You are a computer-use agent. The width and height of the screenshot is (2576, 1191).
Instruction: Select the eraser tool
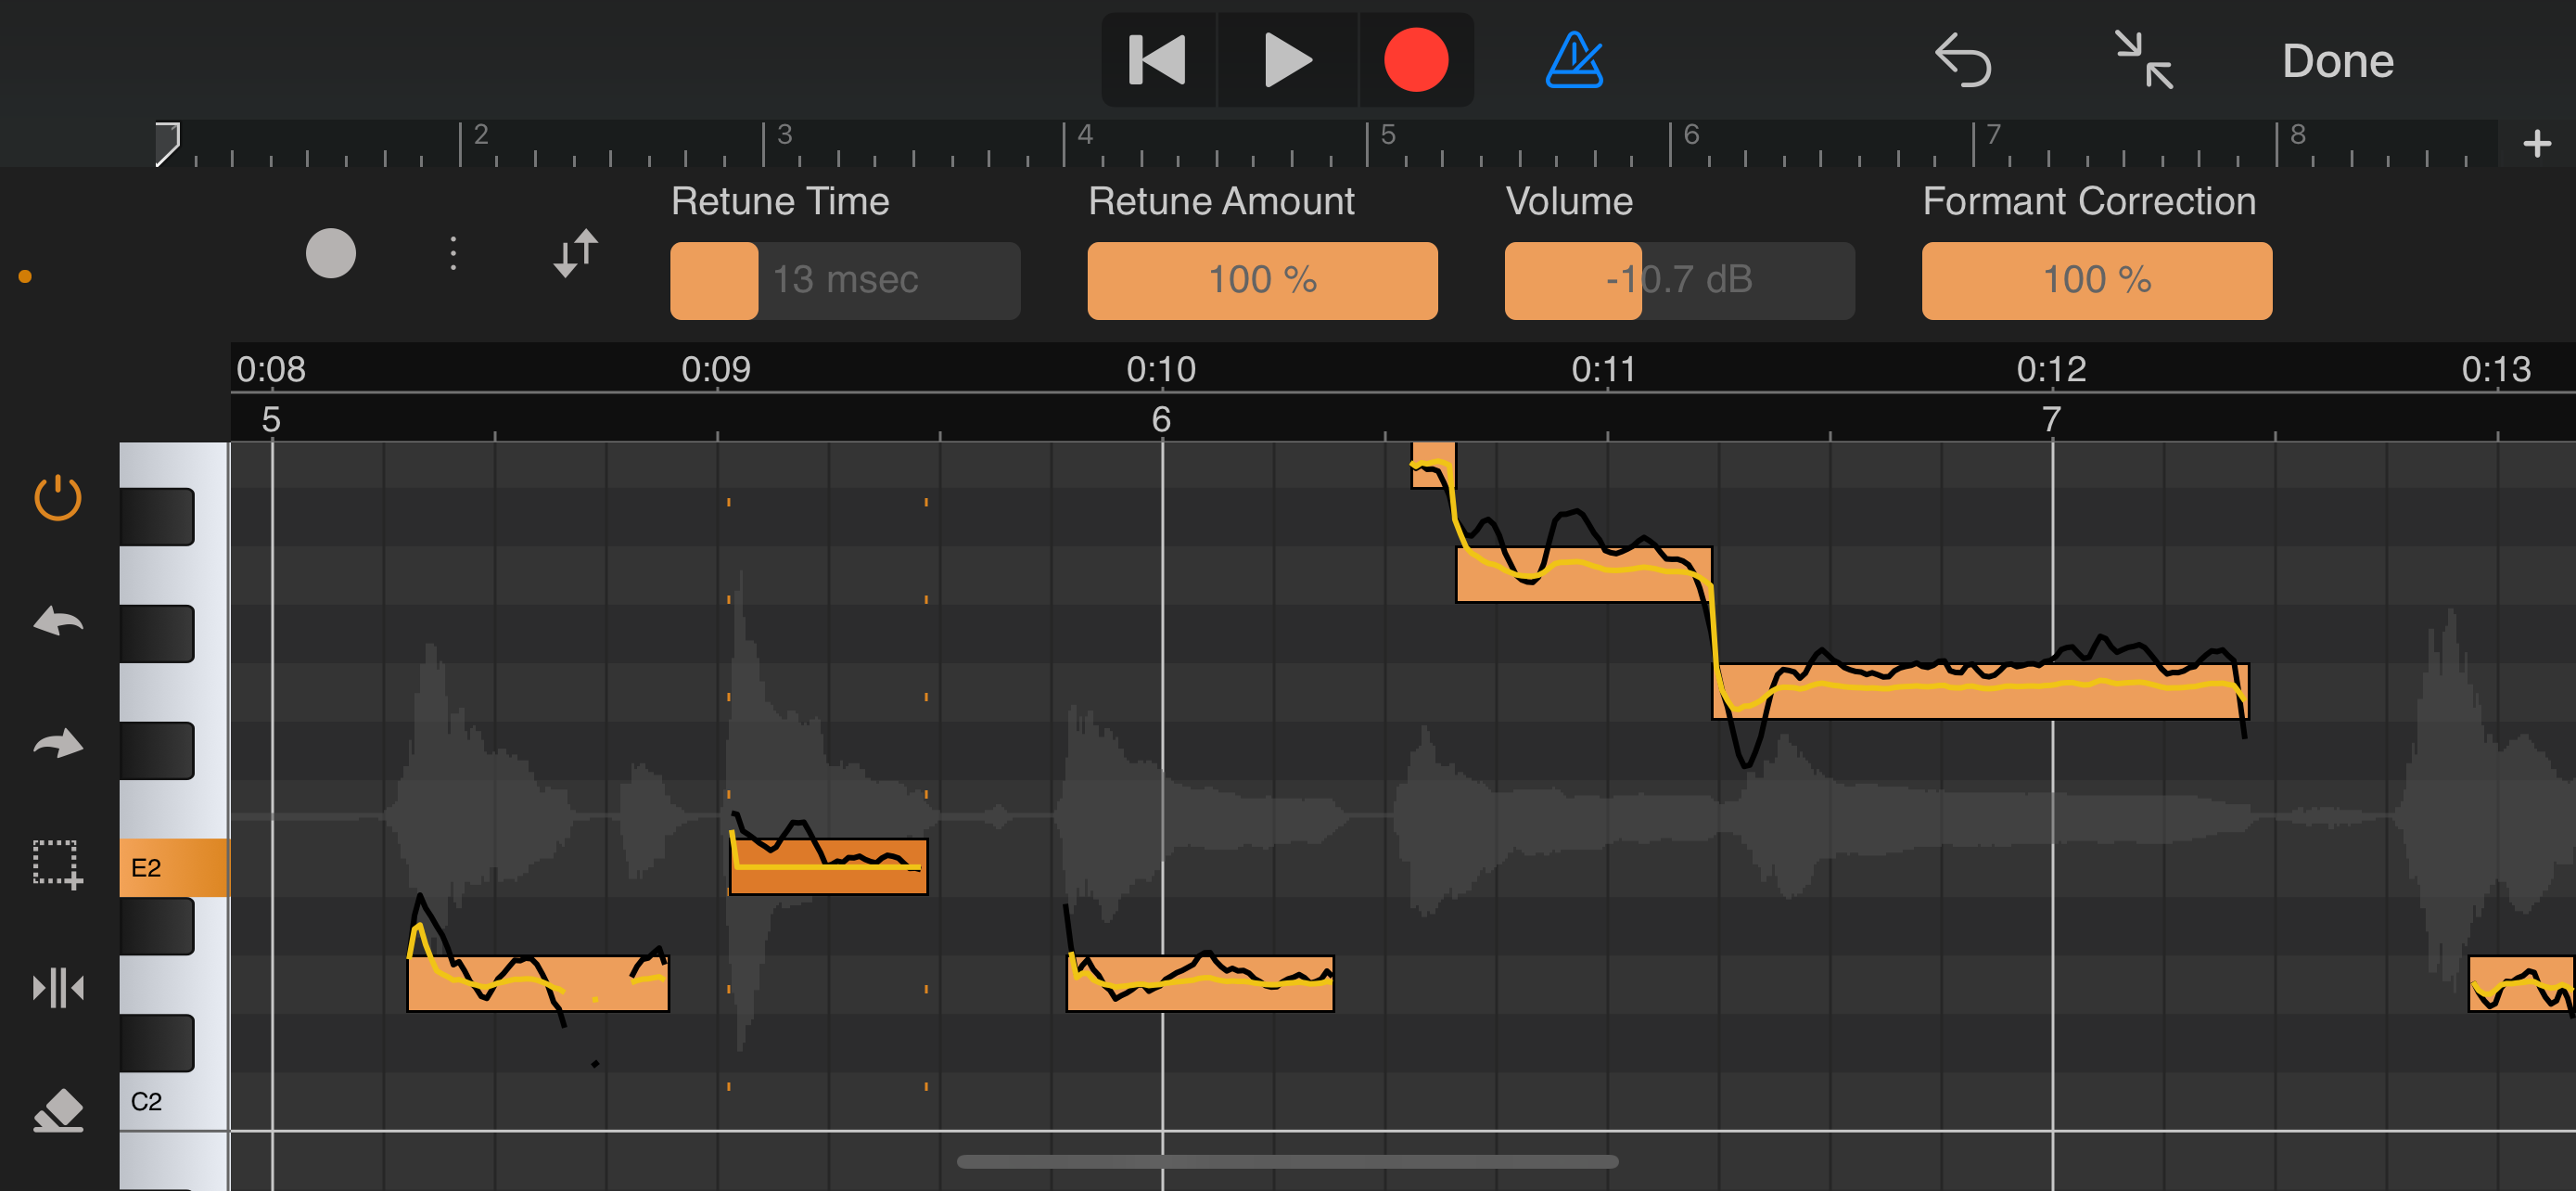58,1110
